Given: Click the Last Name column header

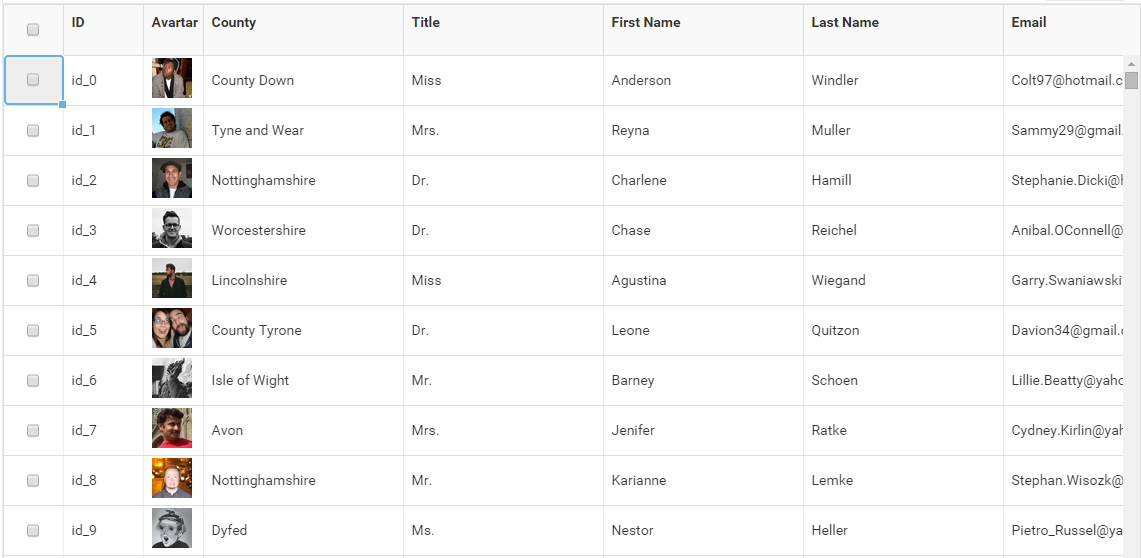Looking at the screenshot, I should (x=845, y=22).
